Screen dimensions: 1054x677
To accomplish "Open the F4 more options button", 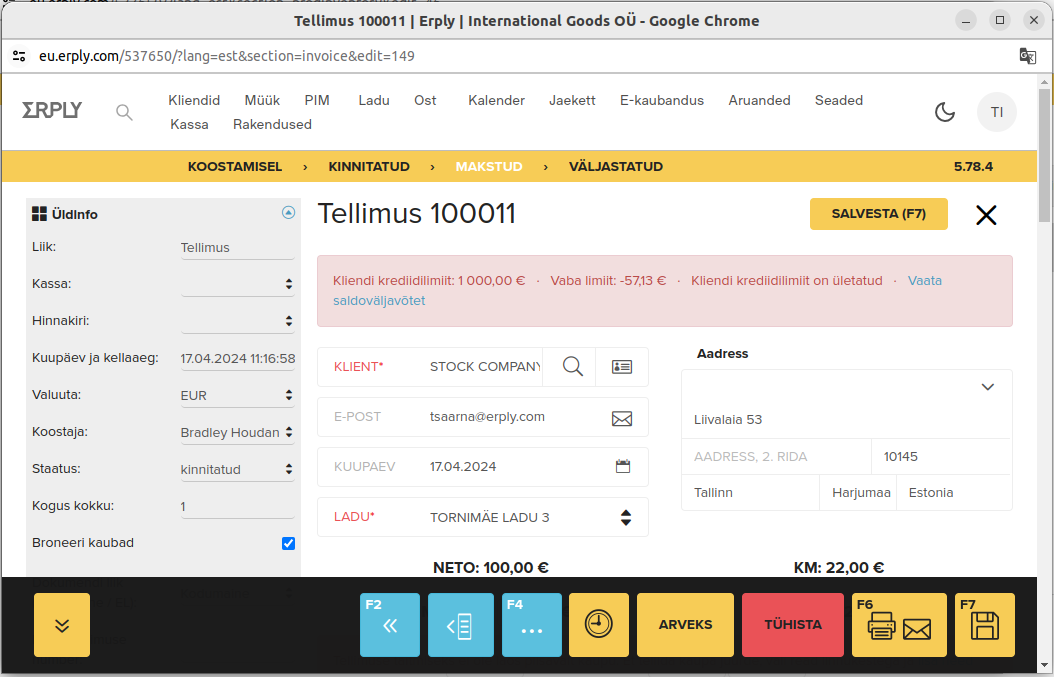I will [532, 625].
